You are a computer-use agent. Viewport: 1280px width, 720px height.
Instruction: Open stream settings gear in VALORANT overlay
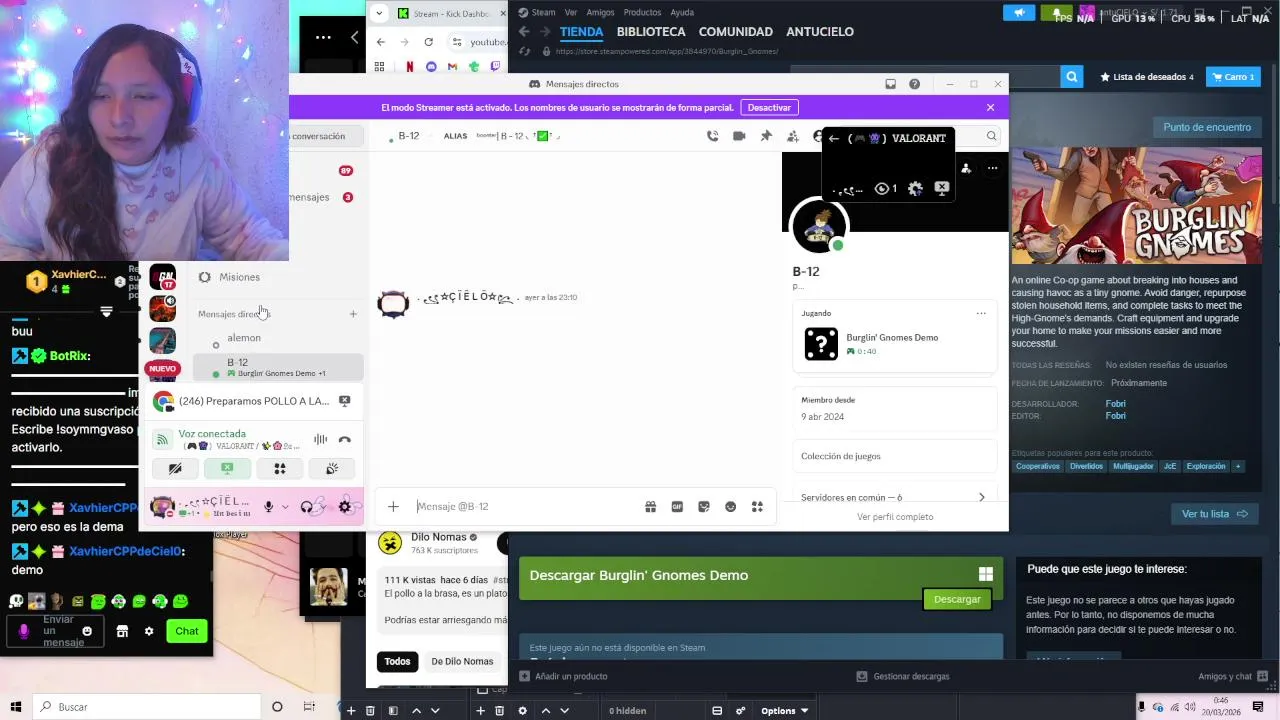(x=915, y=188)
